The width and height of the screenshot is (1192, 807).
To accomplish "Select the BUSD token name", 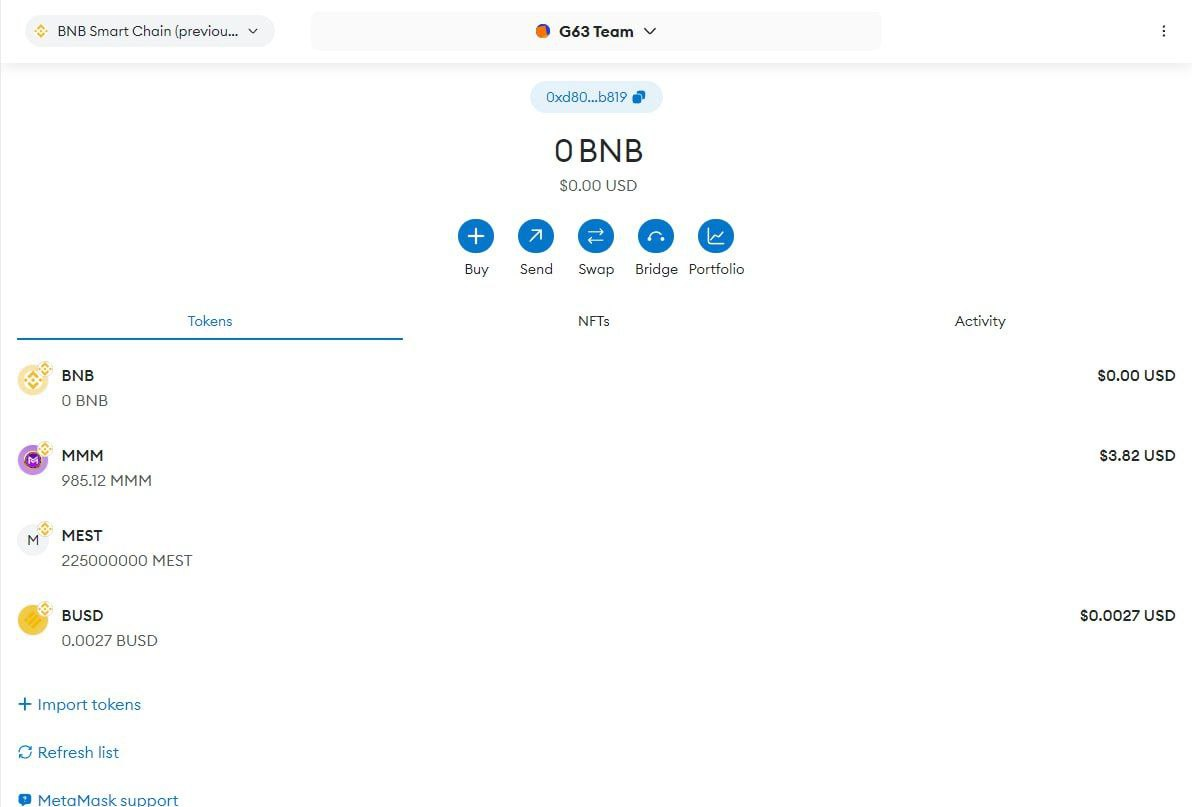I will pyautogui.click(x=82, y=615).
